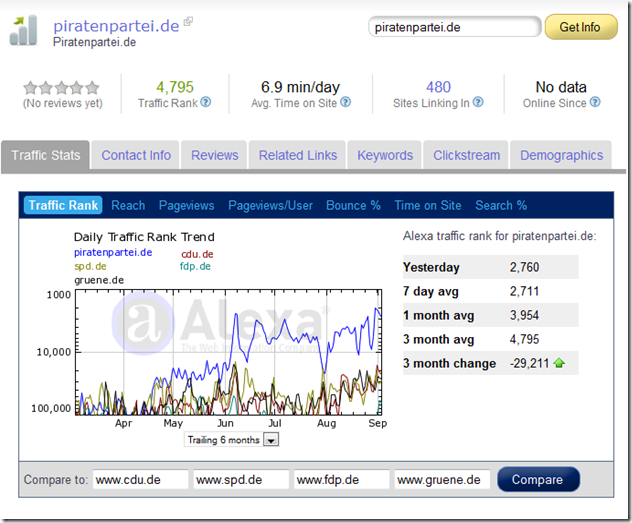
Task: Open the piratenpartei.de title link
Action: 116,26
